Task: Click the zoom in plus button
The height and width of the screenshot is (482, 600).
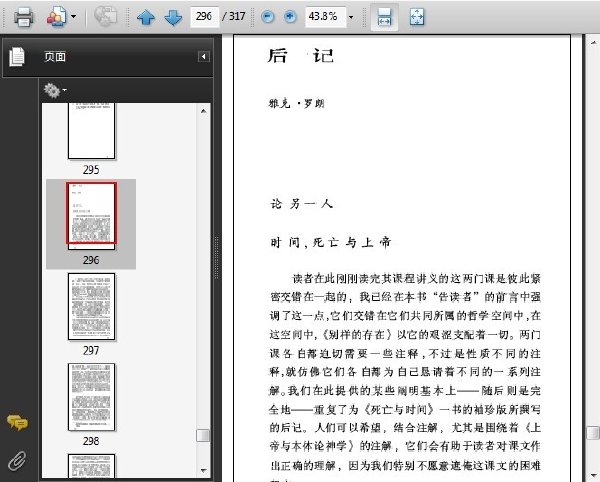Action: [290, 17]
